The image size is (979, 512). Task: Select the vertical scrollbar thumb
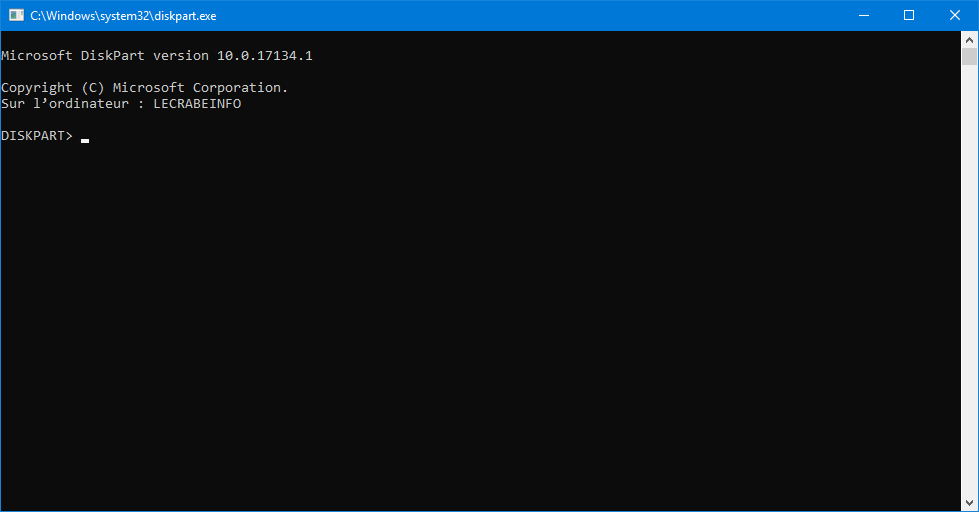970,57
